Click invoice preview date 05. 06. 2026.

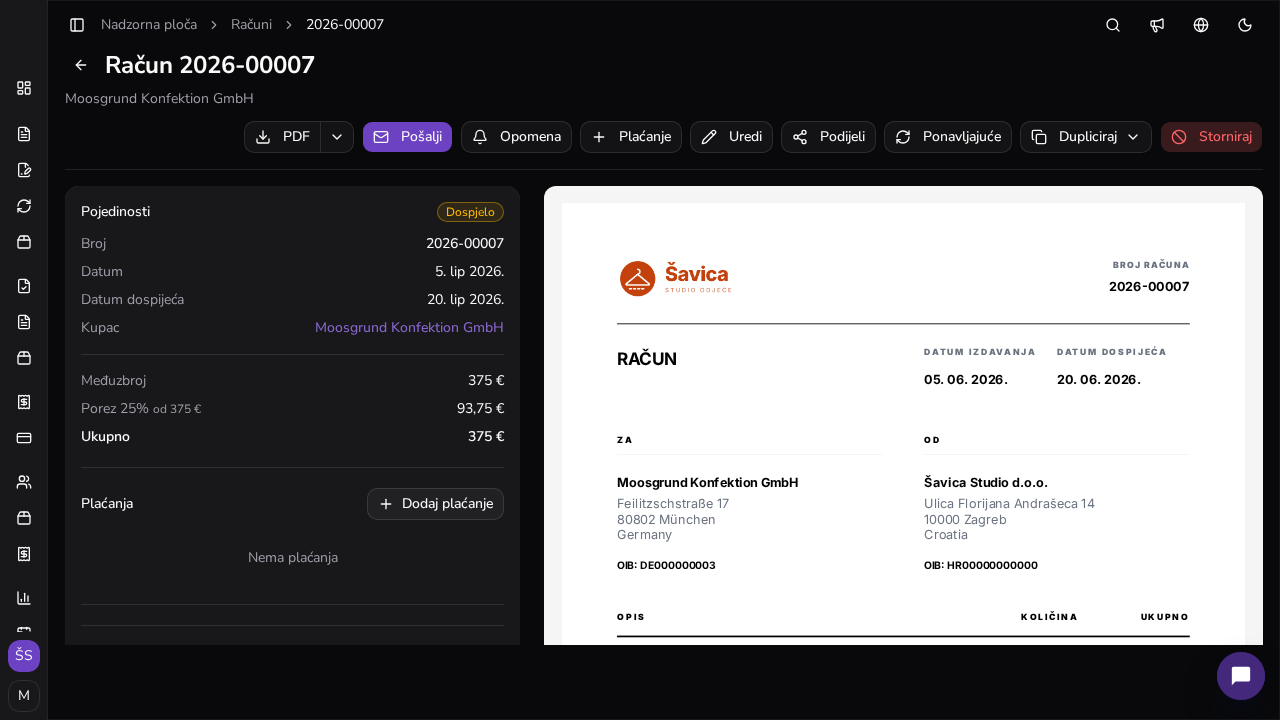[966, 379]
